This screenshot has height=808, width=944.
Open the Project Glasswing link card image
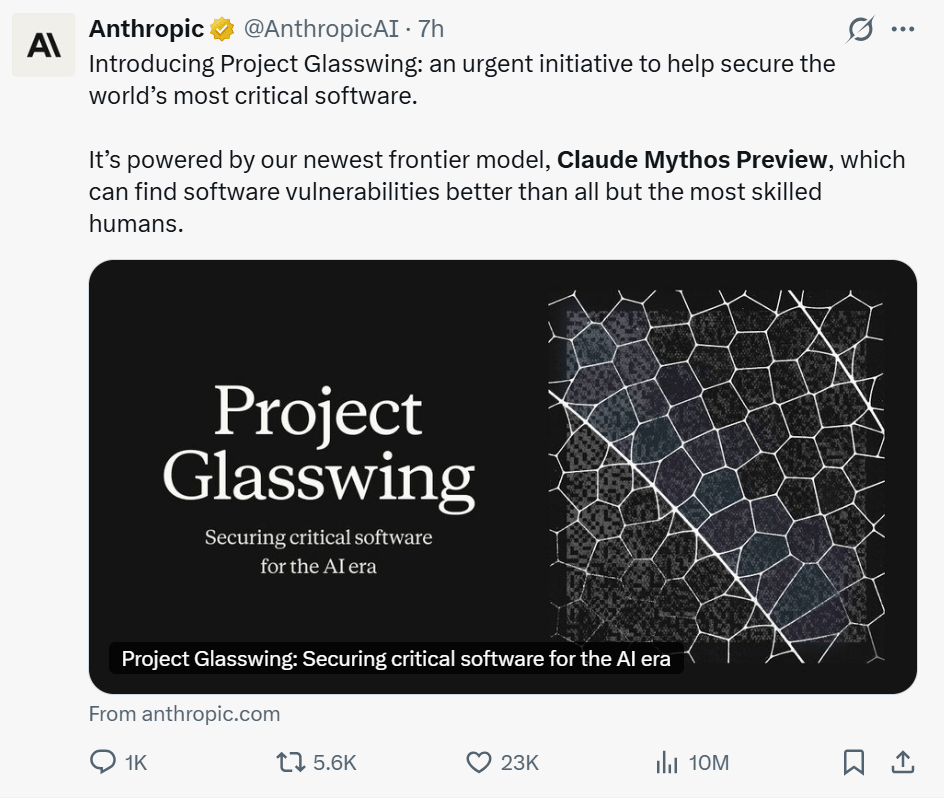tap(503, 477)
